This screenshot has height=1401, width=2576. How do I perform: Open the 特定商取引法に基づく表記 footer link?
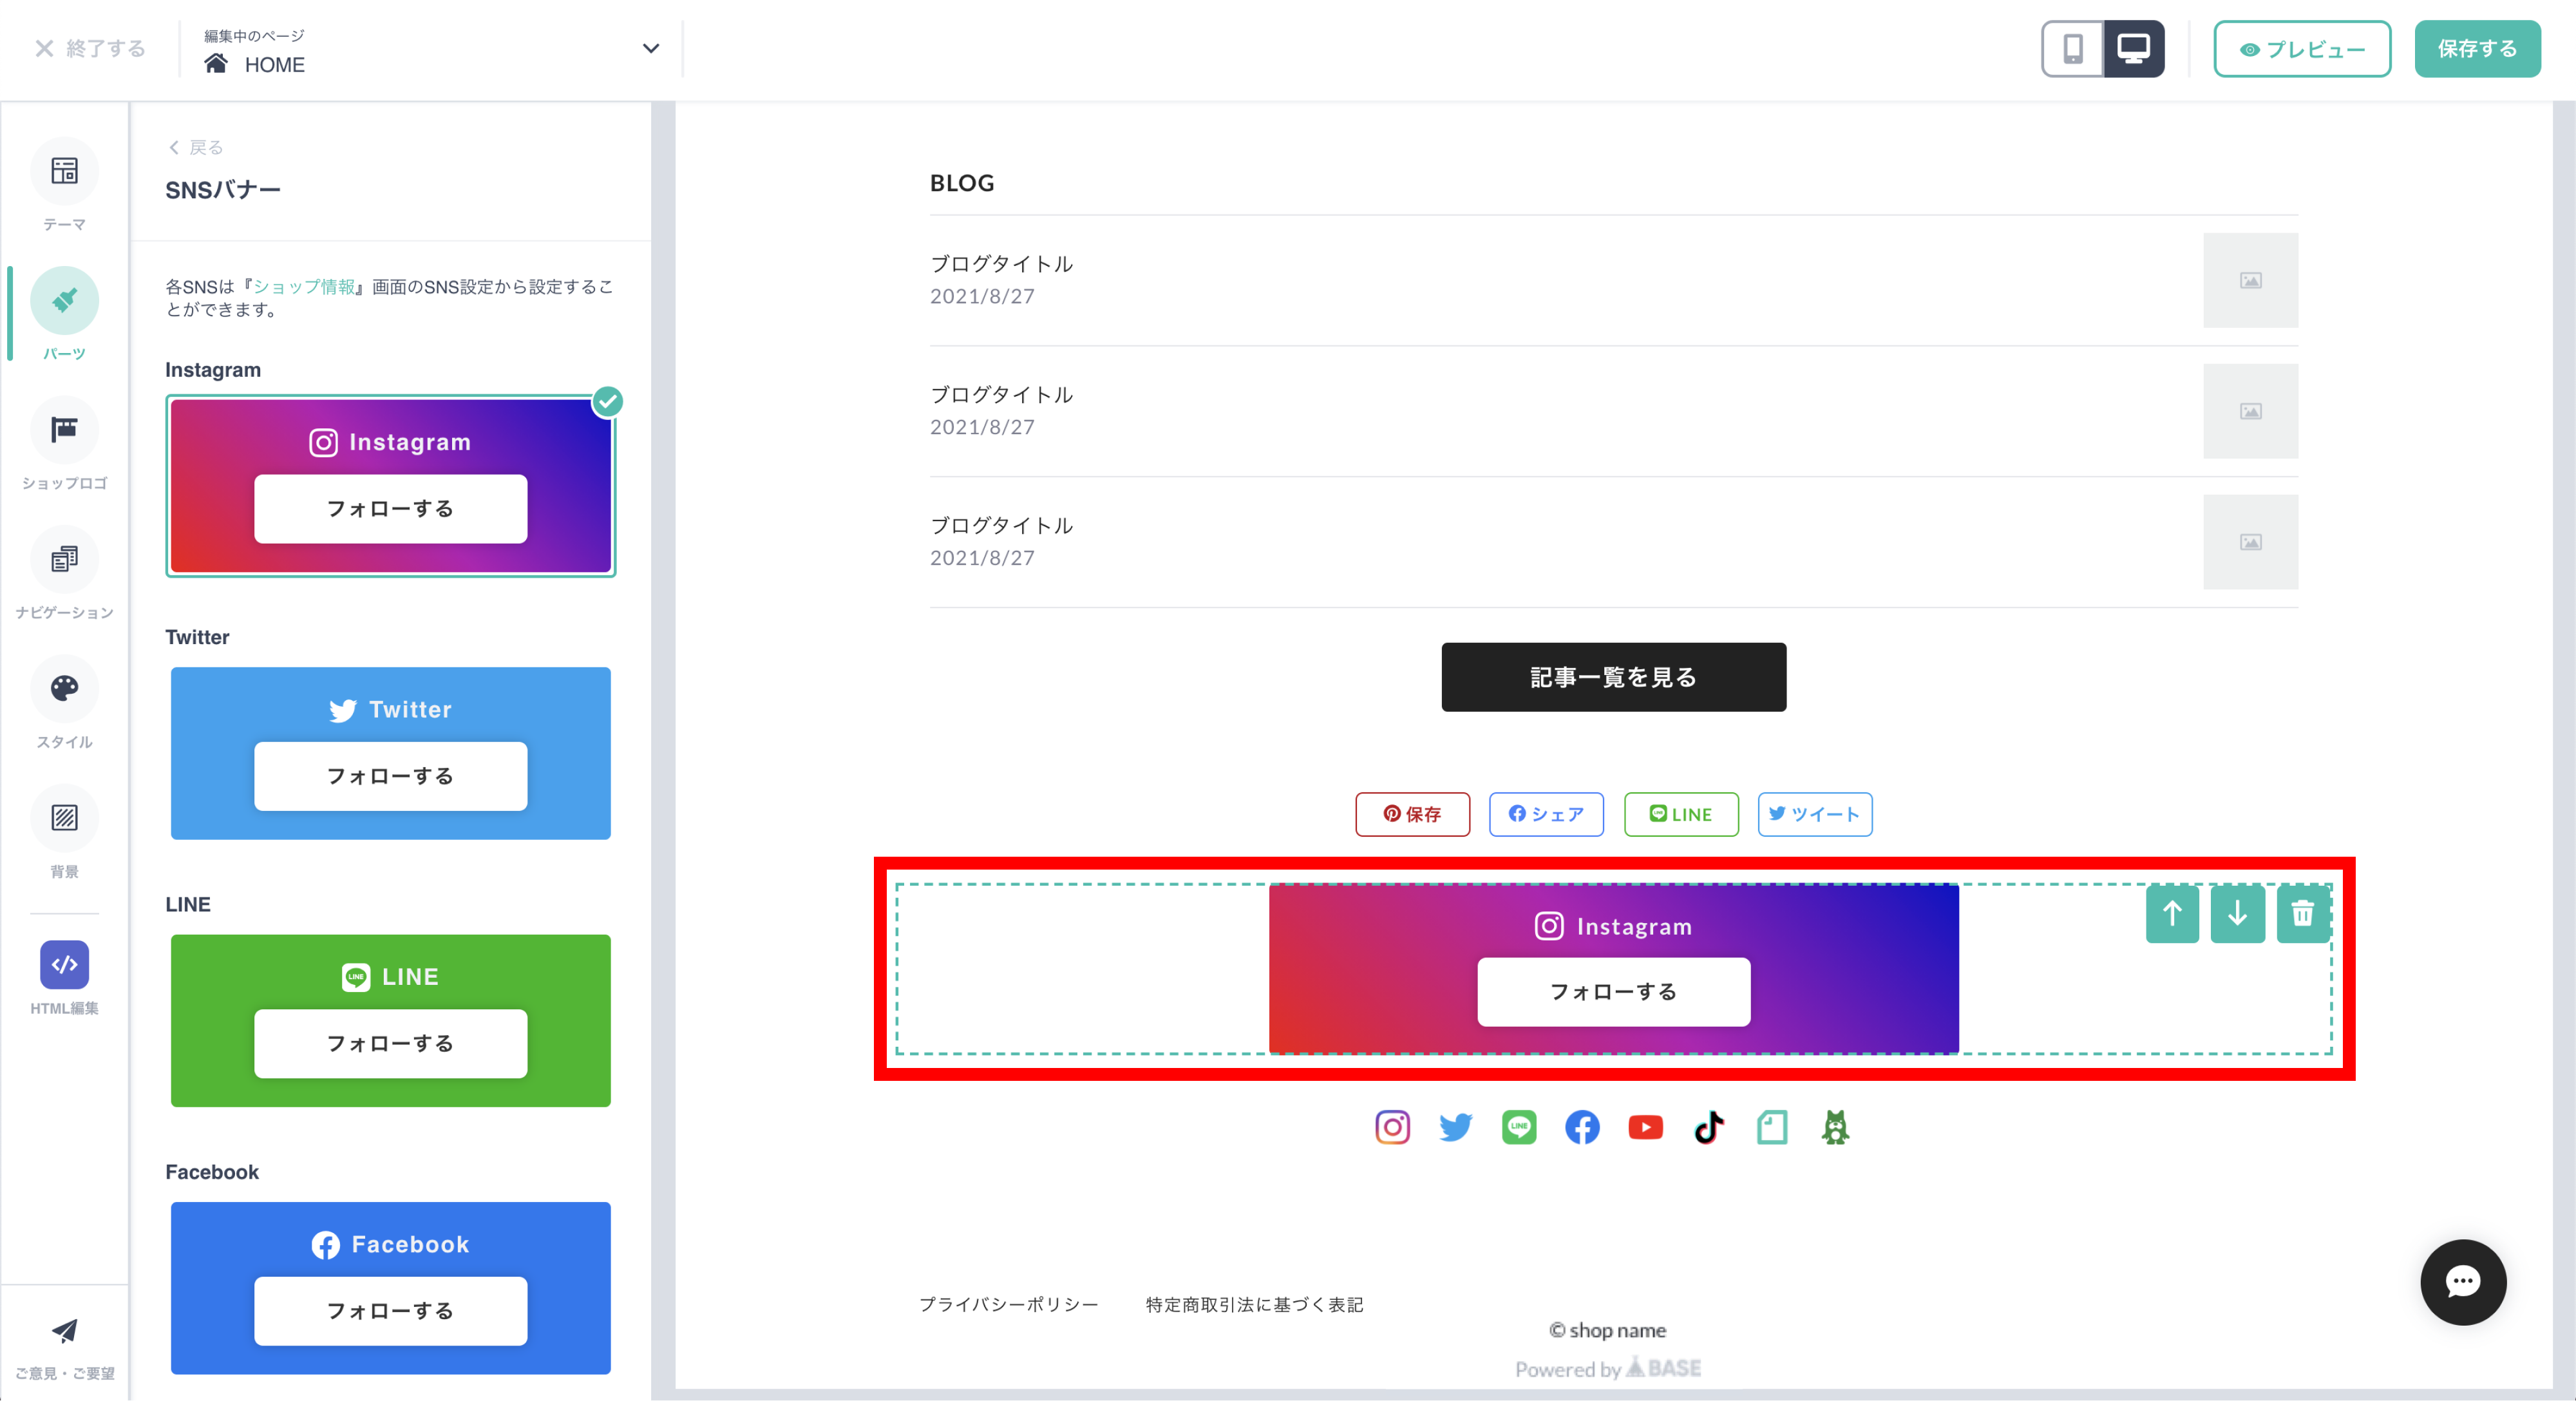coord(1255,1304)
